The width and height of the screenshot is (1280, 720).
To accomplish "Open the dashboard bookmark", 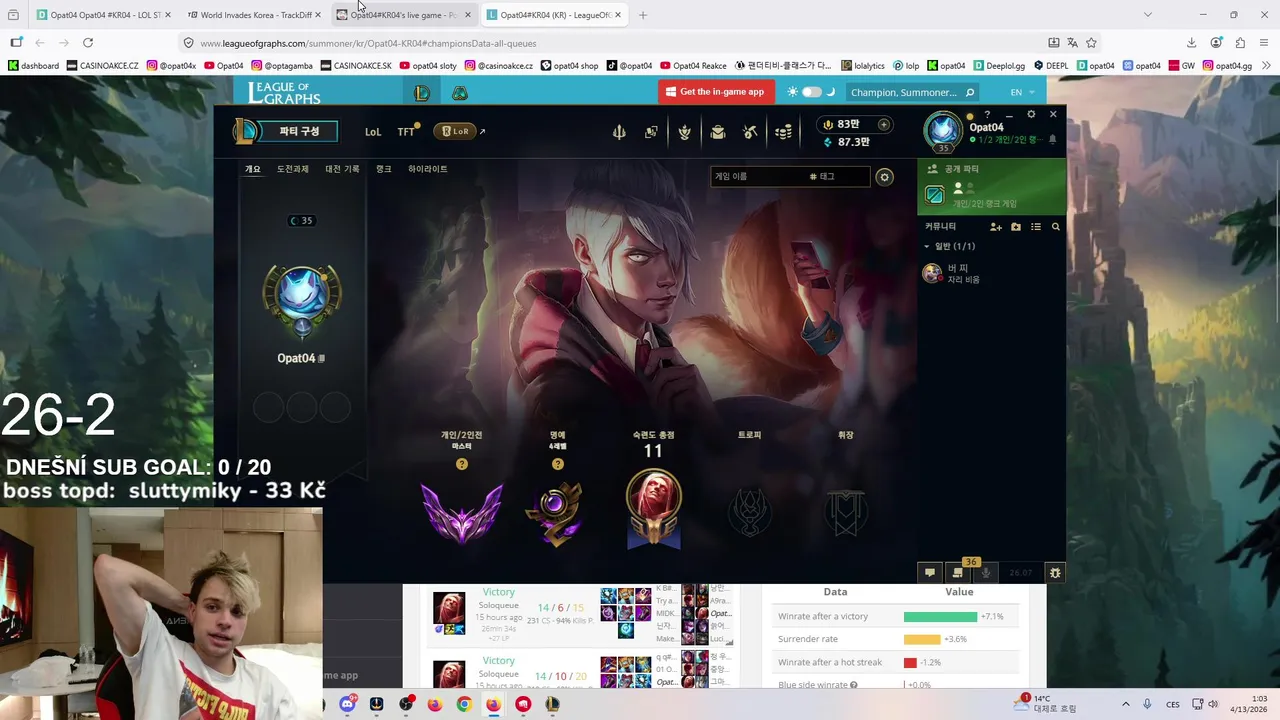I will click(x=33, y=66).
